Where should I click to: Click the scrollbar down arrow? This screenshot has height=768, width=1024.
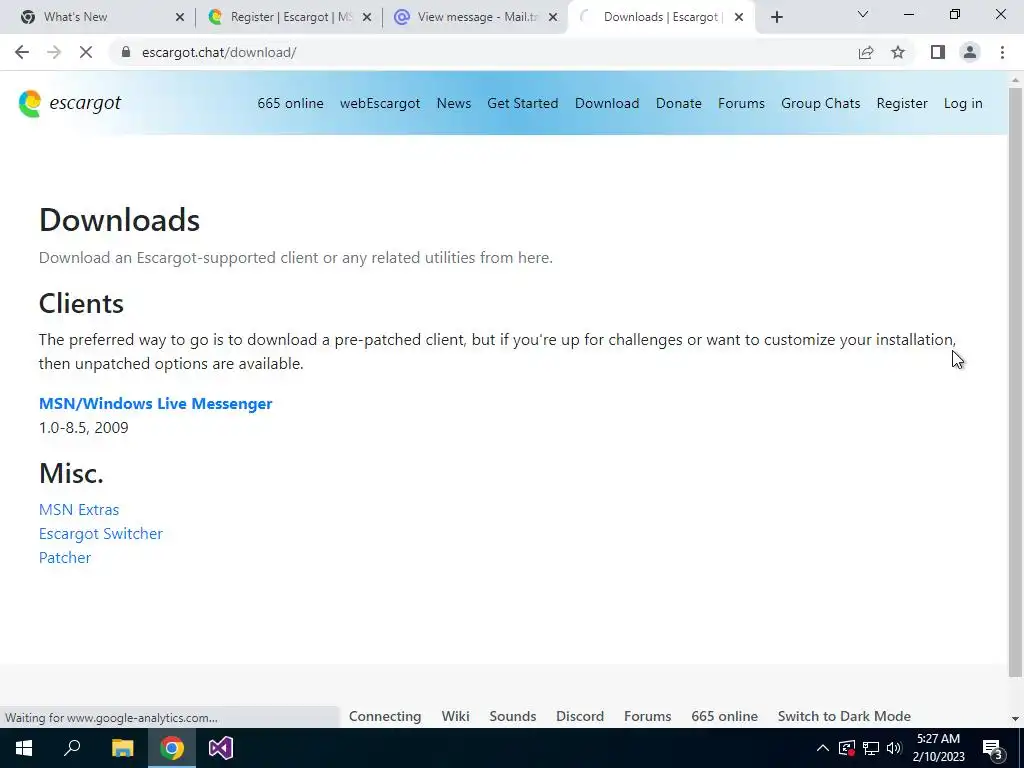[x=1015, y=718]
